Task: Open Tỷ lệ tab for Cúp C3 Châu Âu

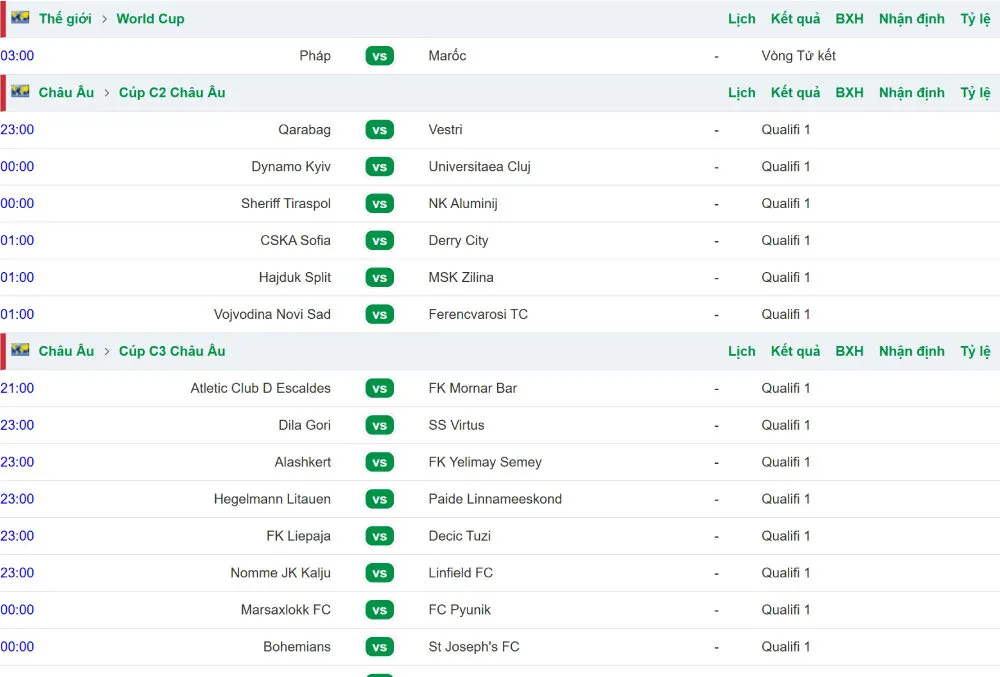Action: click(976, 352)
